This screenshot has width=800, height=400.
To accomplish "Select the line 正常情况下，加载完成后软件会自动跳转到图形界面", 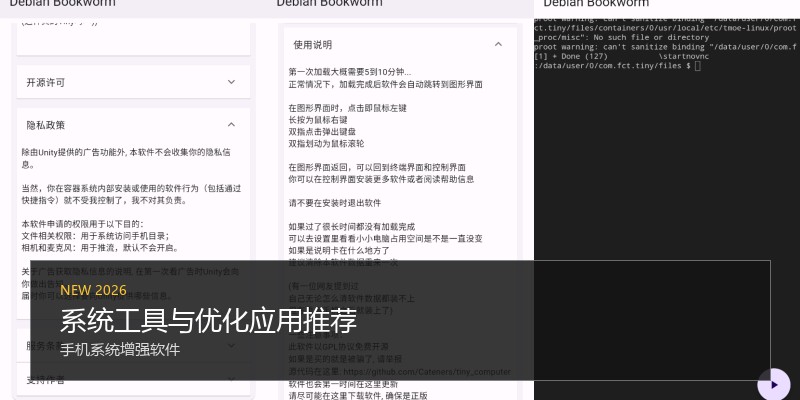I will pyautogui.click(x=385, y=84).
